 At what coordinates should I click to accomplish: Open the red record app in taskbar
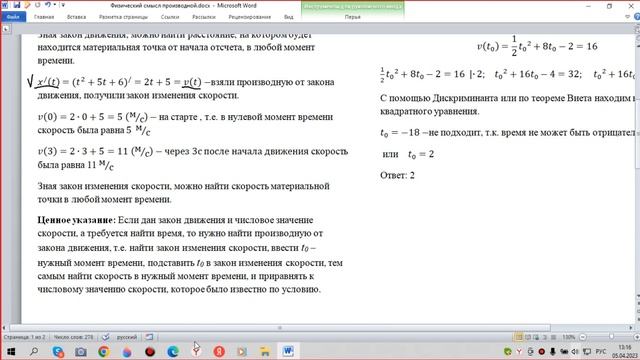point(150,351)
